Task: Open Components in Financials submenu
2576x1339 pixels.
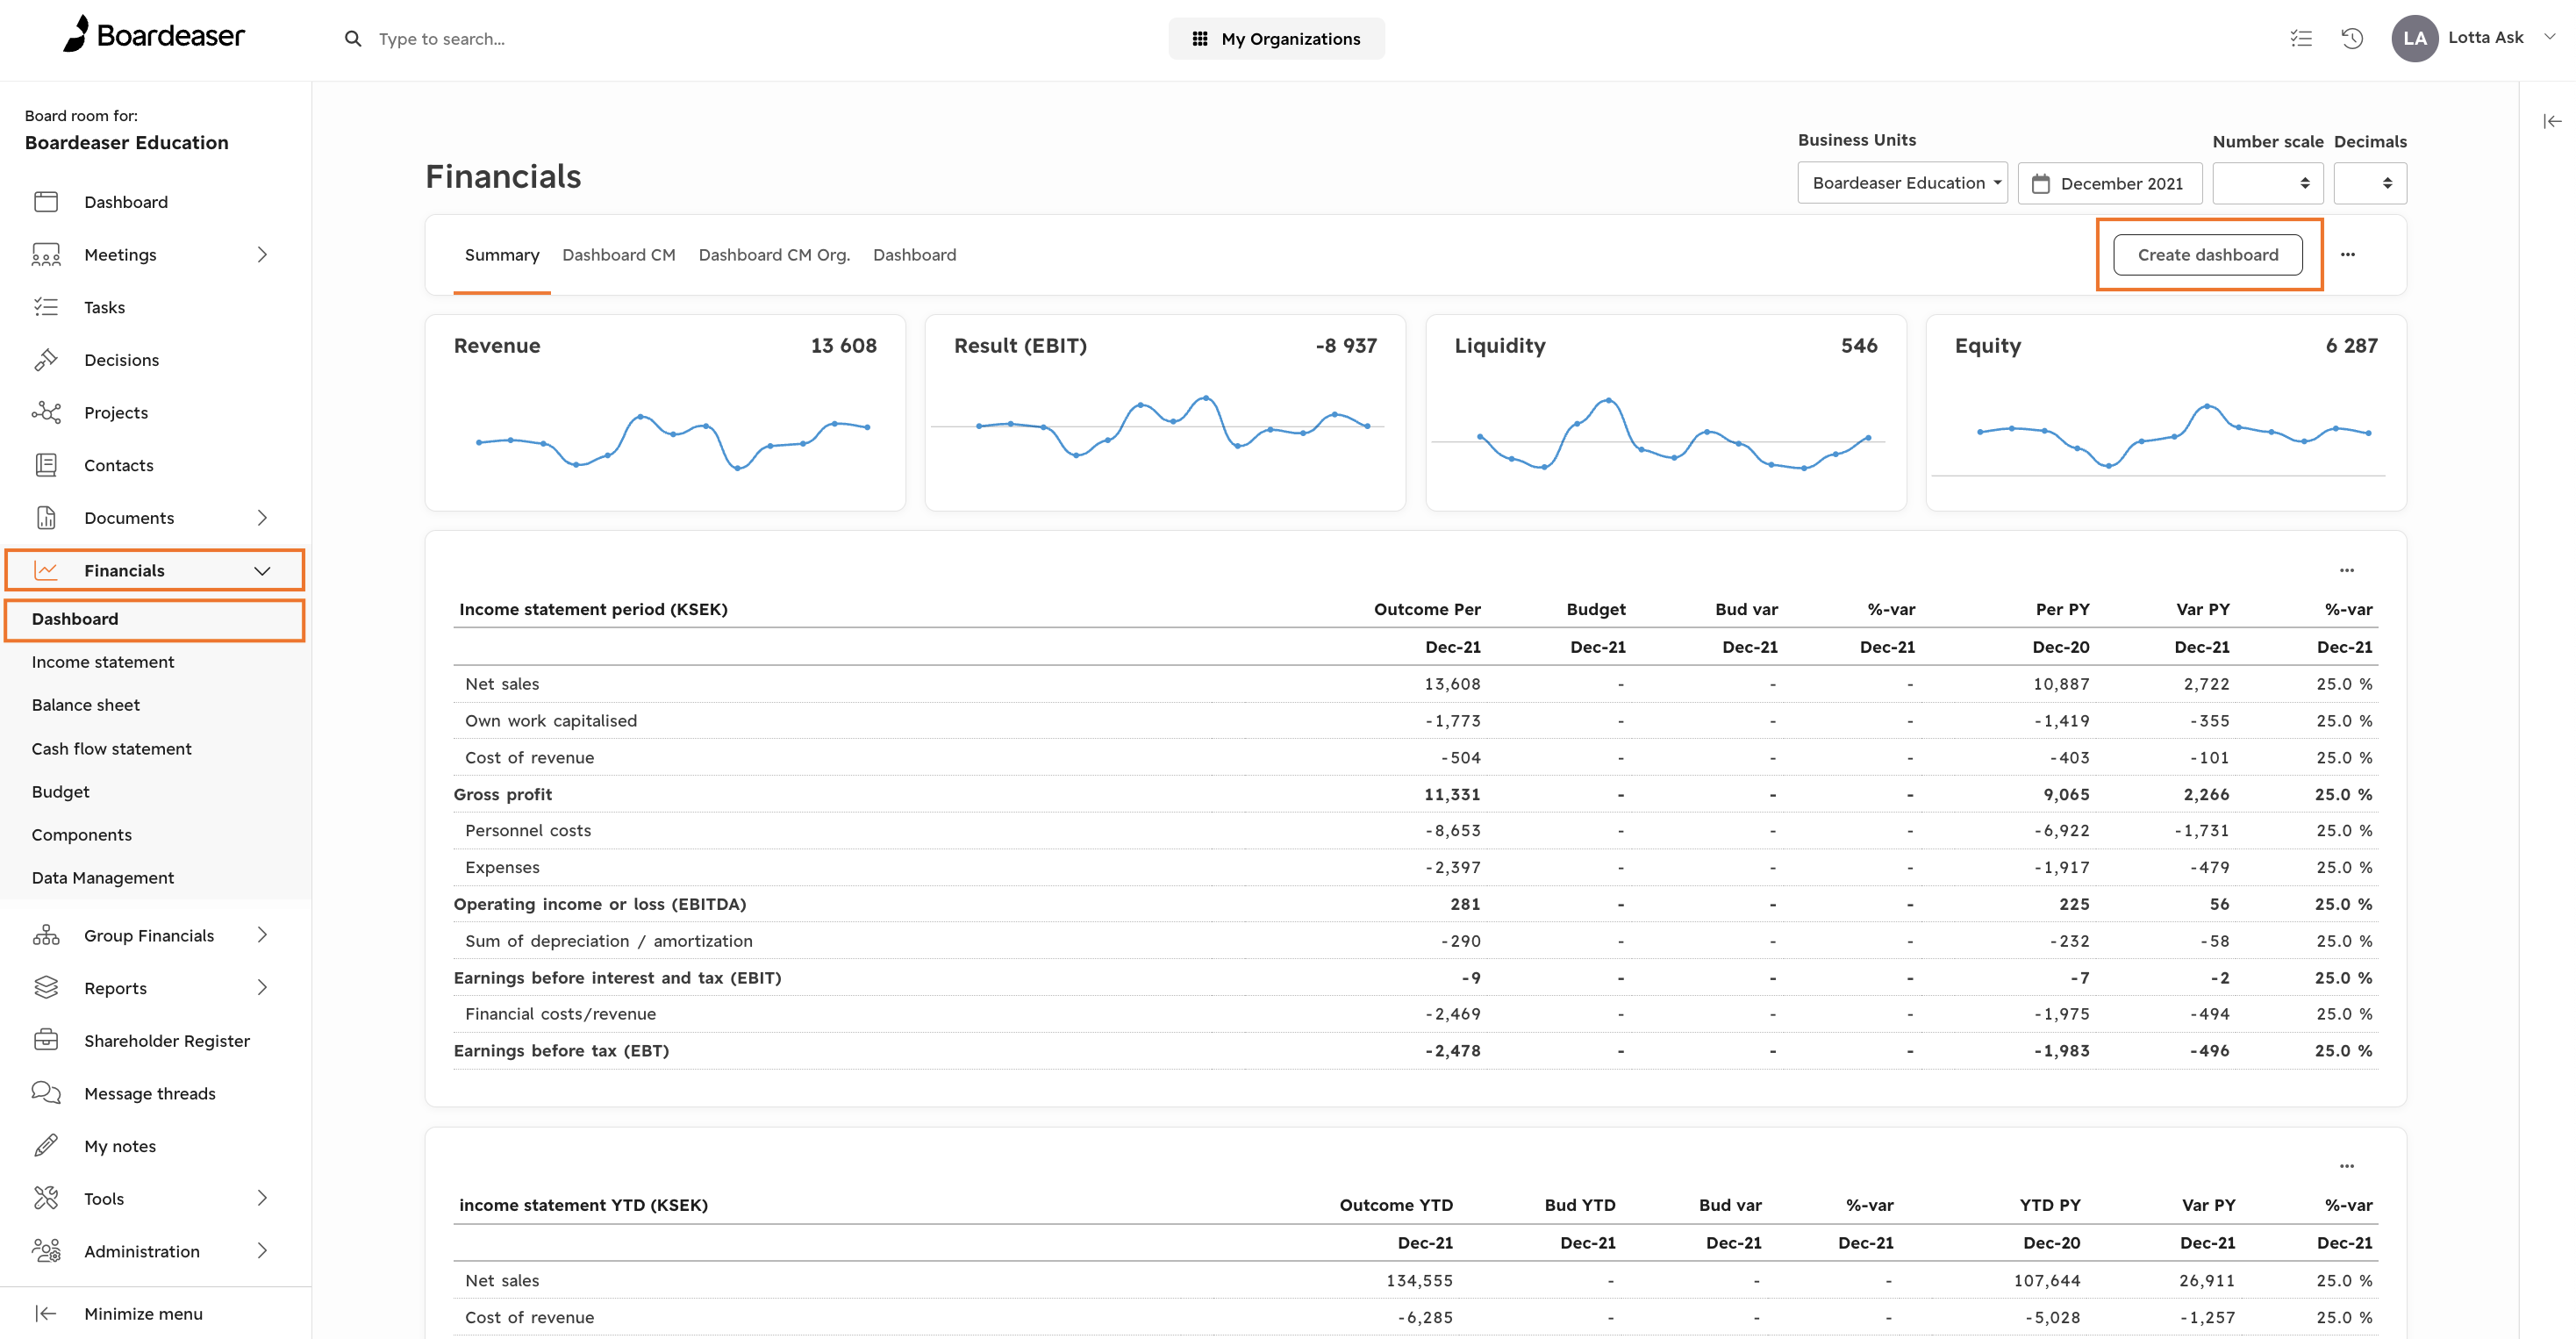Action: (82, 835)
